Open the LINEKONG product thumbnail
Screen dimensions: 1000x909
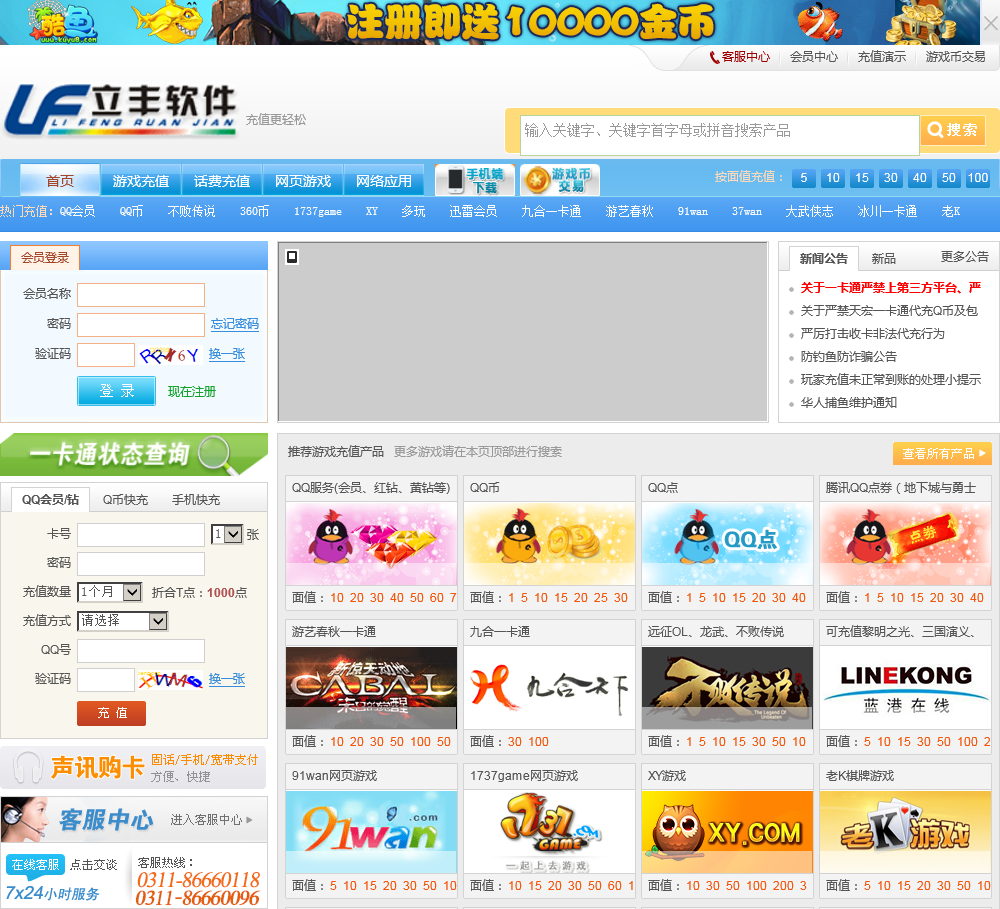click(905, 688)
